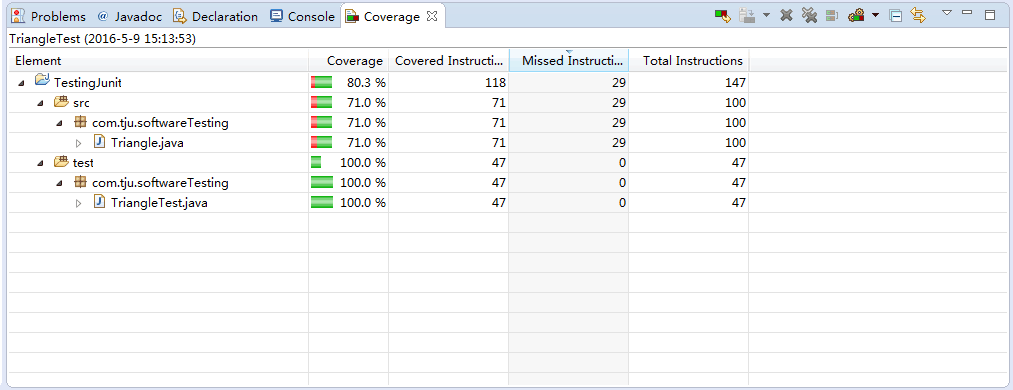Image resolution: width=1013 pixels, height=390 pixels.
Task: Remove all coverage sessions
Action: (809, 15)
